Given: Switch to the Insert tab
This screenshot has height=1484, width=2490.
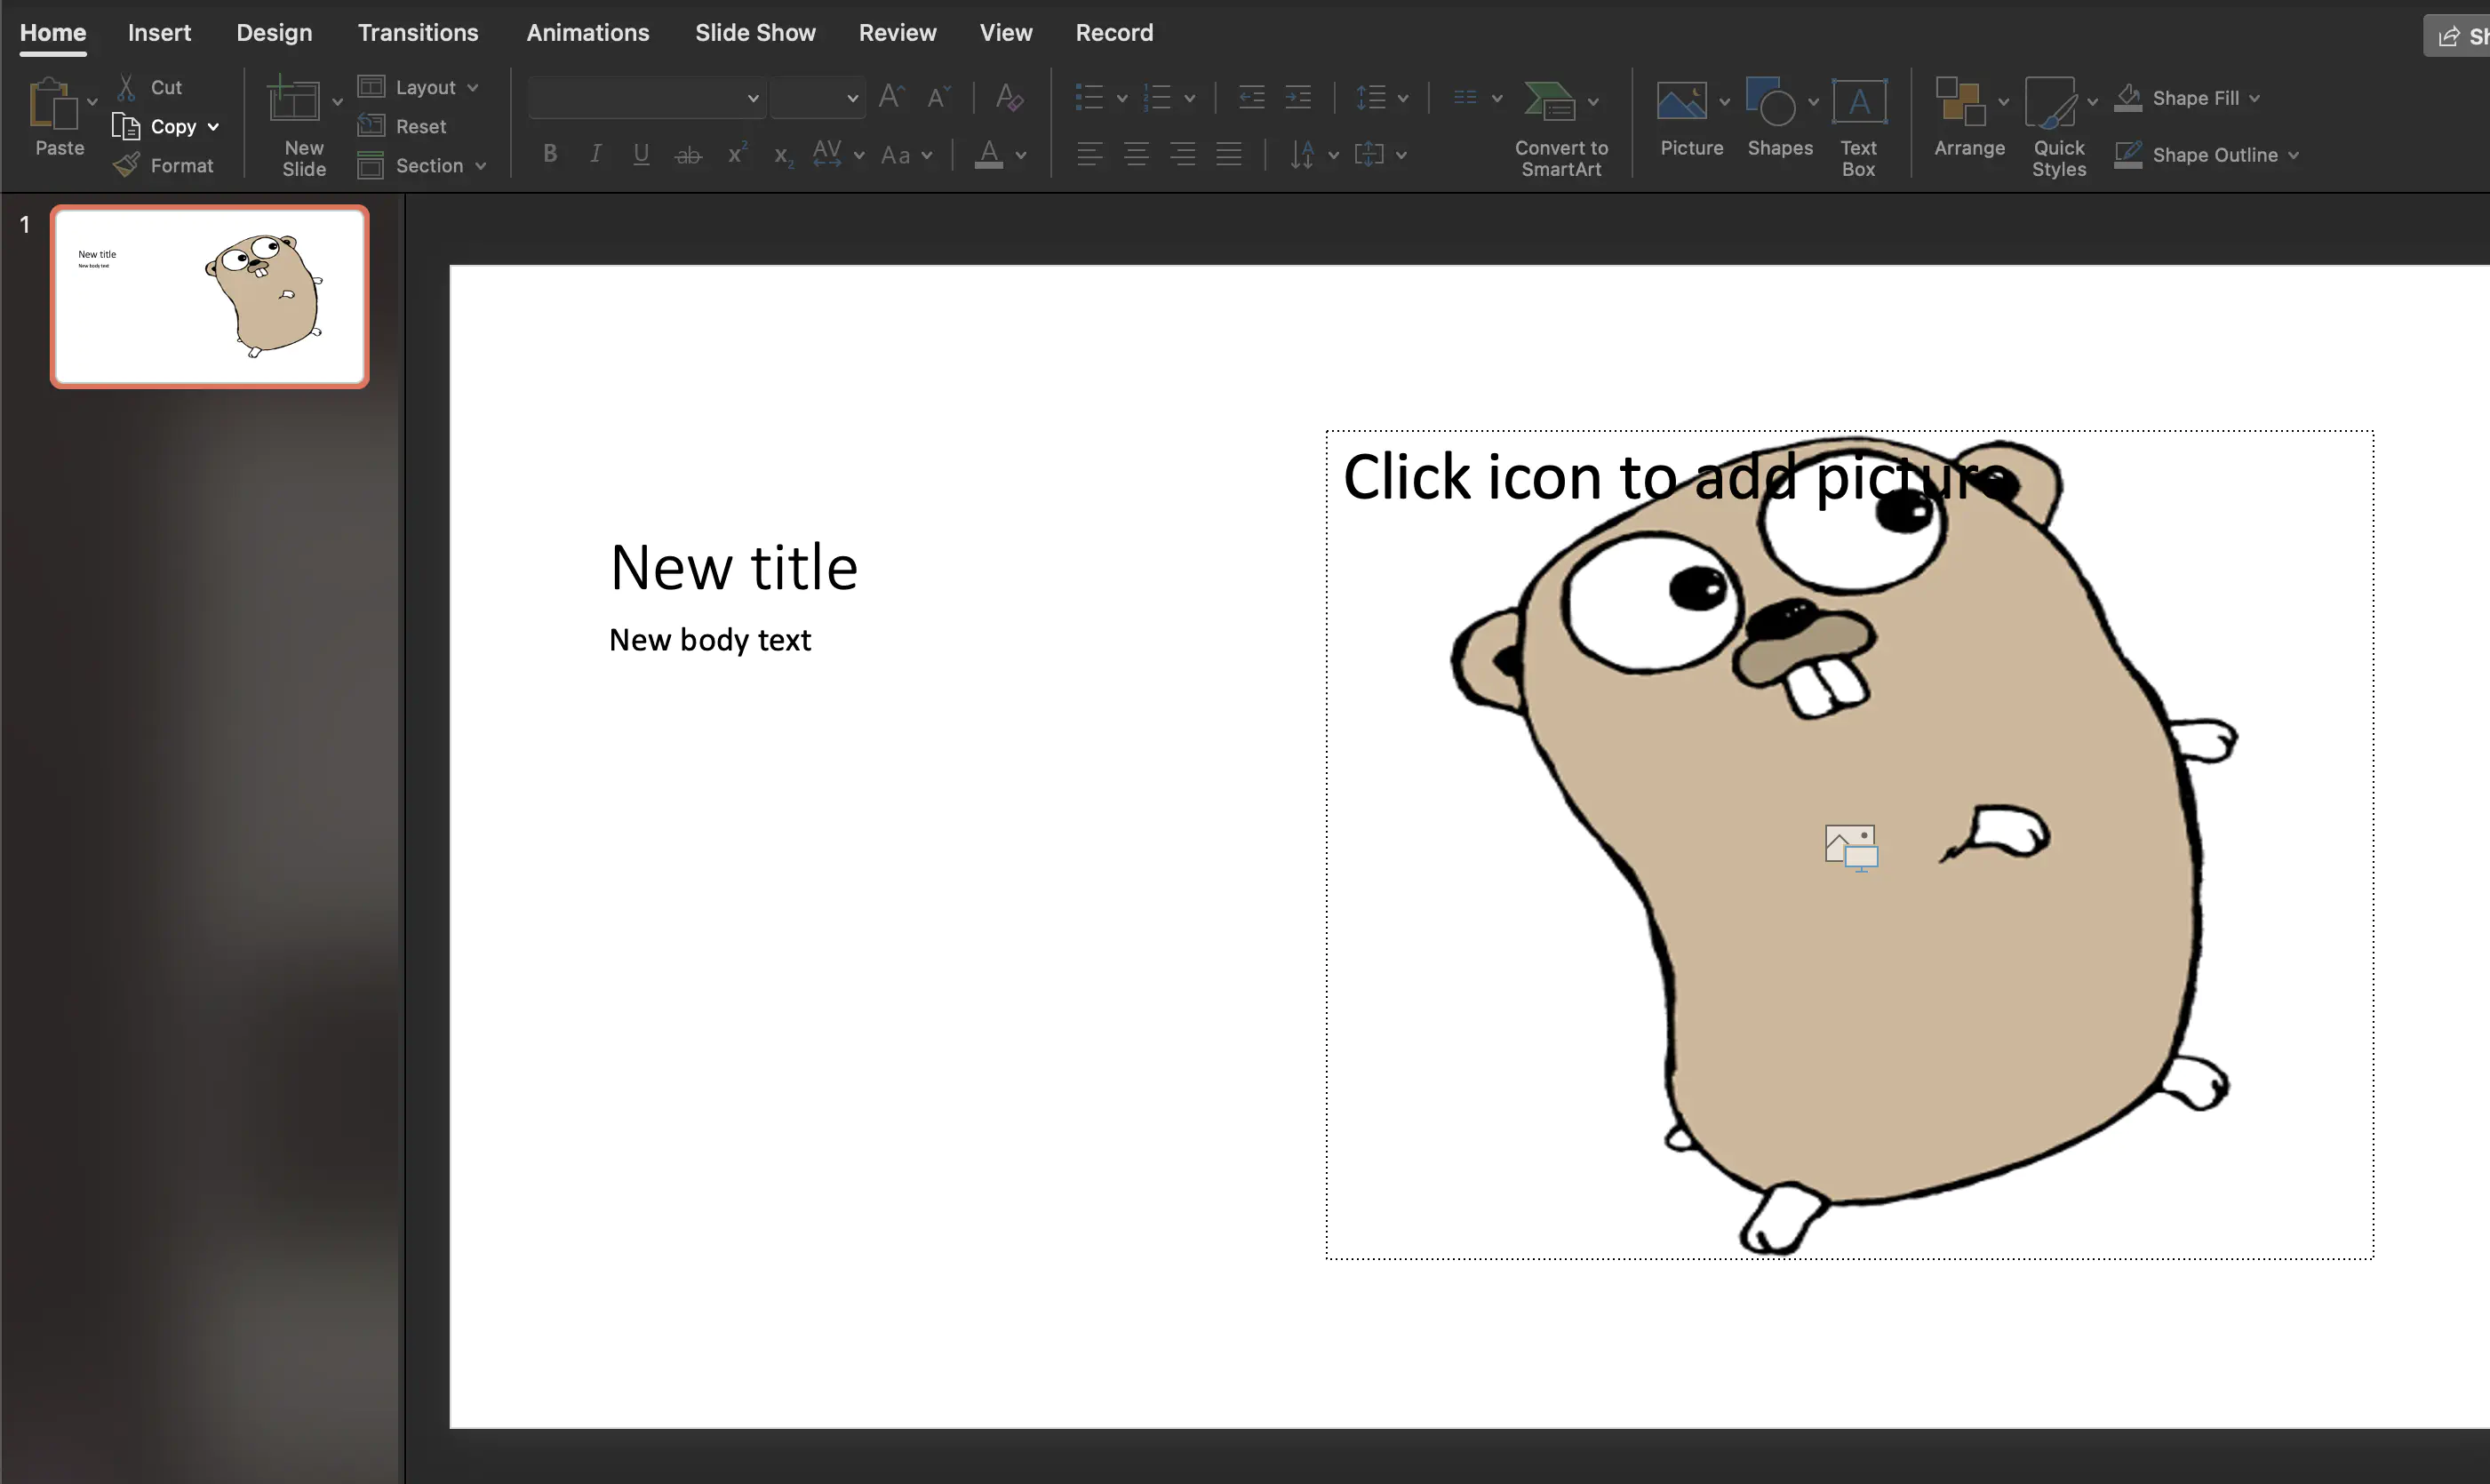Looking at the screenshot, I should [159, 33].
